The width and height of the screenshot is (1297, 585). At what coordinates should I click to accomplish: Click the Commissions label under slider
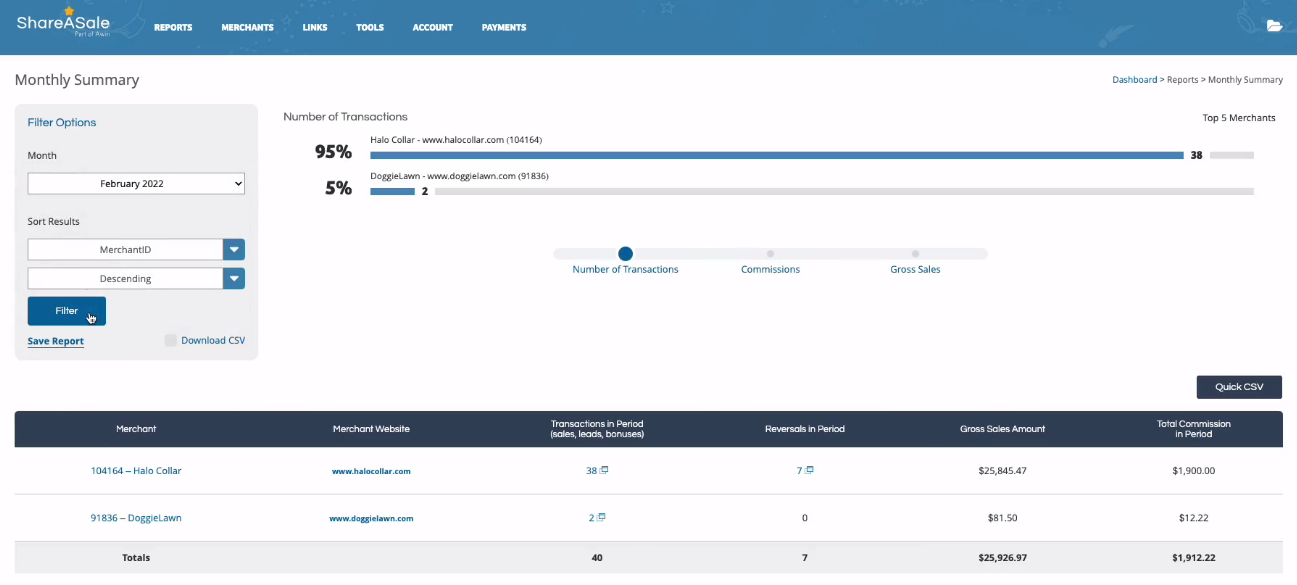pos(770,270)
